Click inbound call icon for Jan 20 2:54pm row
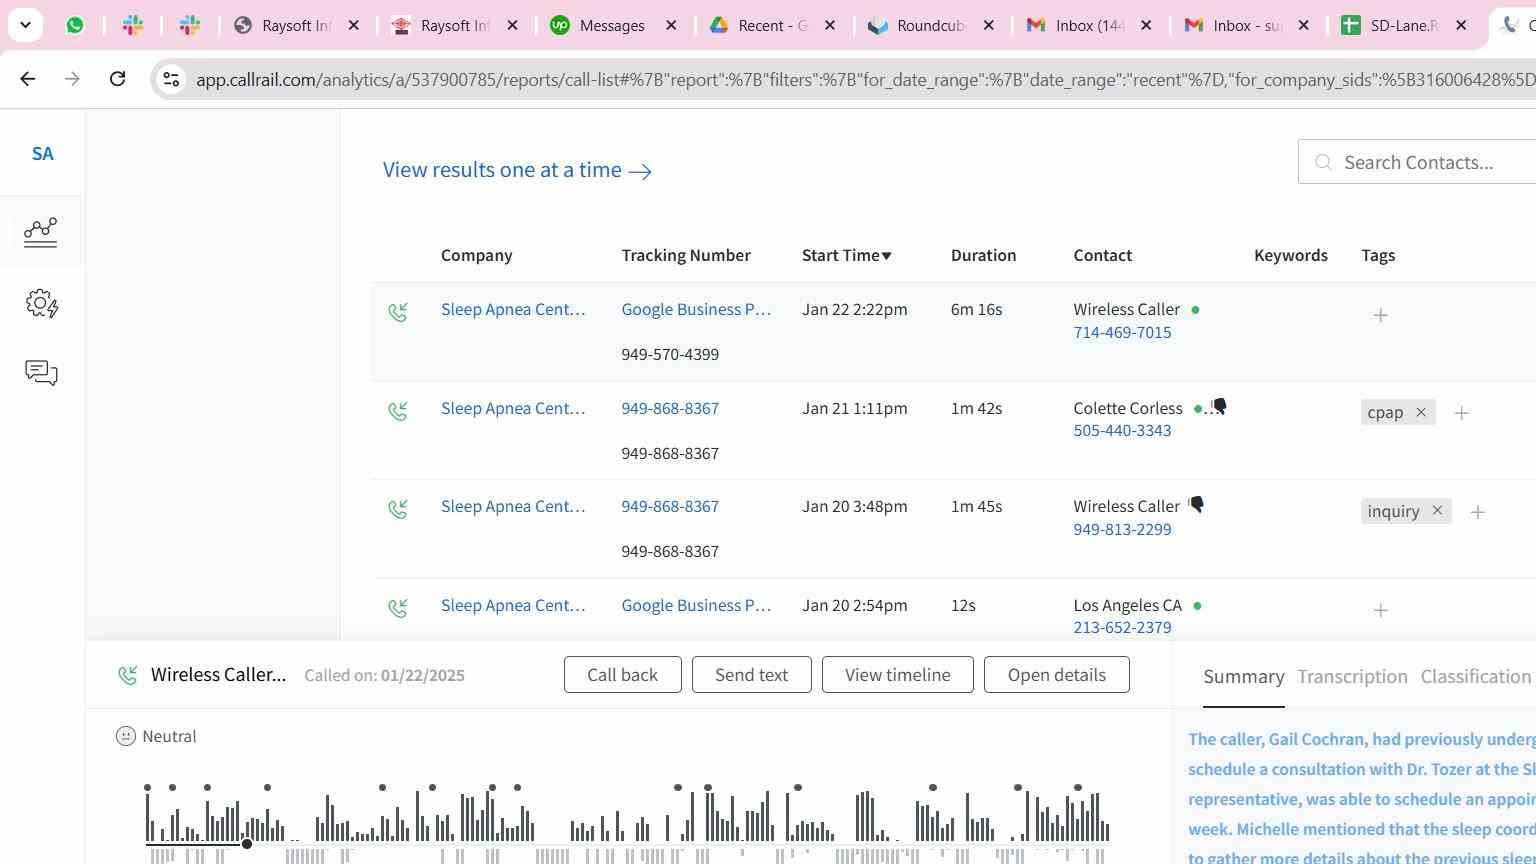The height and width of the screenshot is (864, 1536). pos(398,607)
